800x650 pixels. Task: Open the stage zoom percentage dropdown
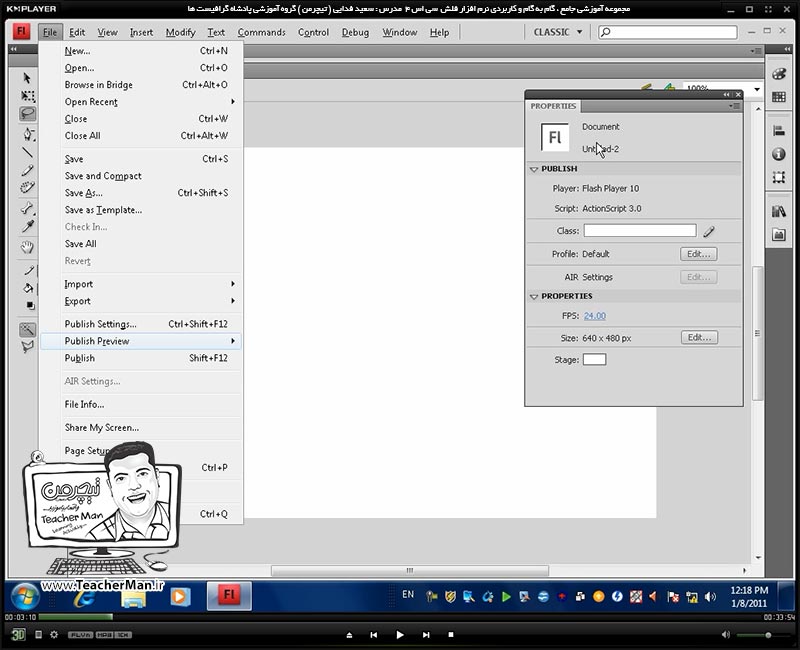click(757, 89)
